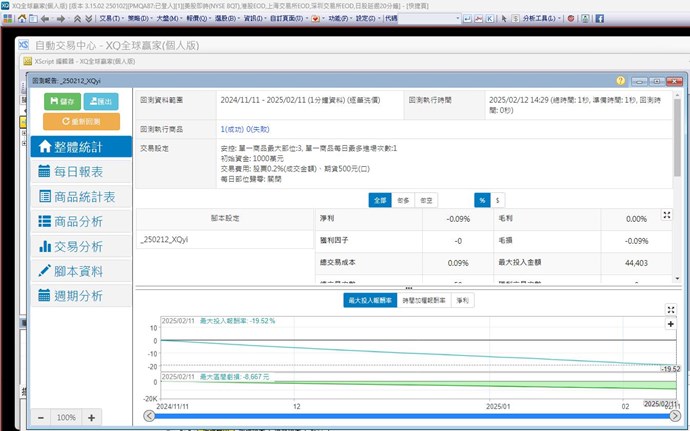The width and height of the screenshot is (690, 431).
Task: Click the chart timeline left scroll arrow
Action: coord(150,416)
